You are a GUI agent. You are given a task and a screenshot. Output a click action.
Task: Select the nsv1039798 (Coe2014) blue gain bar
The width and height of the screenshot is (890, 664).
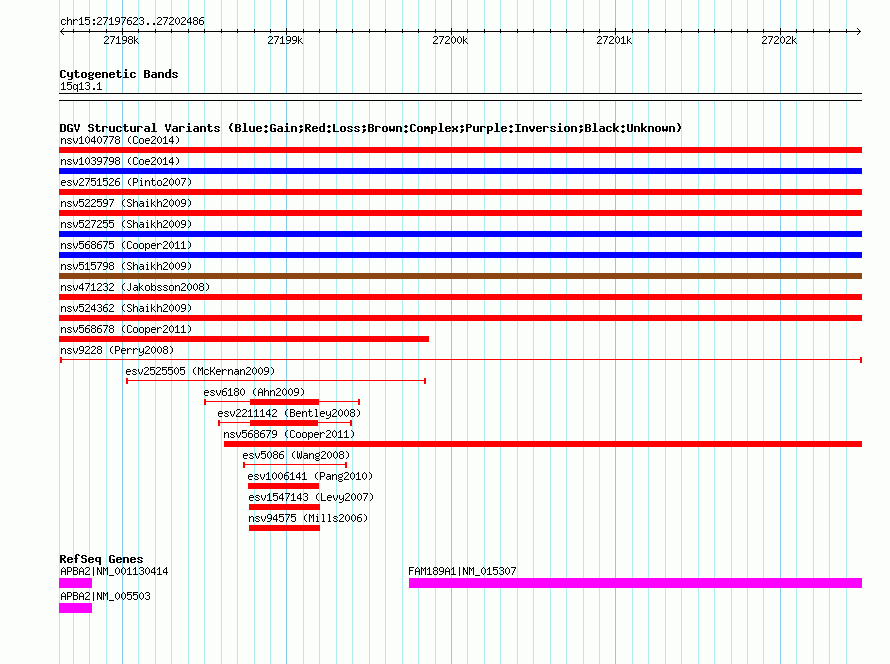pyautogui.click(x=460, y=171)
